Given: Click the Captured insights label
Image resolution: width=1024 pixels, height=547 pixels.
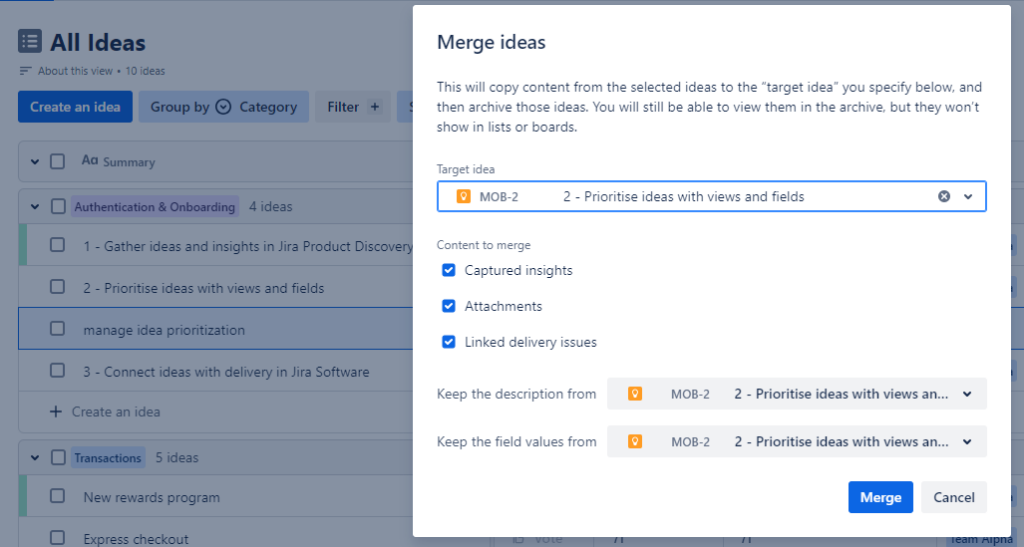Looking at the screenshot, I should coord(519,270).
